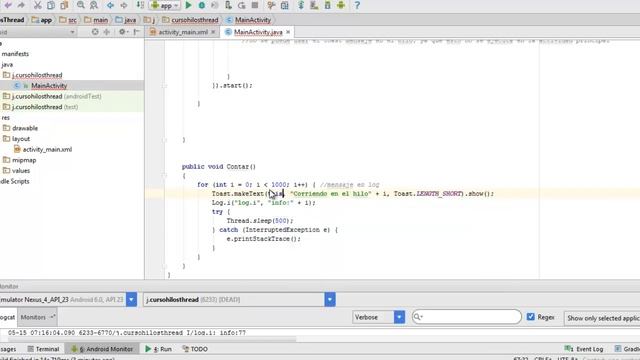The height and width of the screenshot is (360, 640).
Task: Click the Make Project icon
Action: click(x=140, y=5)
